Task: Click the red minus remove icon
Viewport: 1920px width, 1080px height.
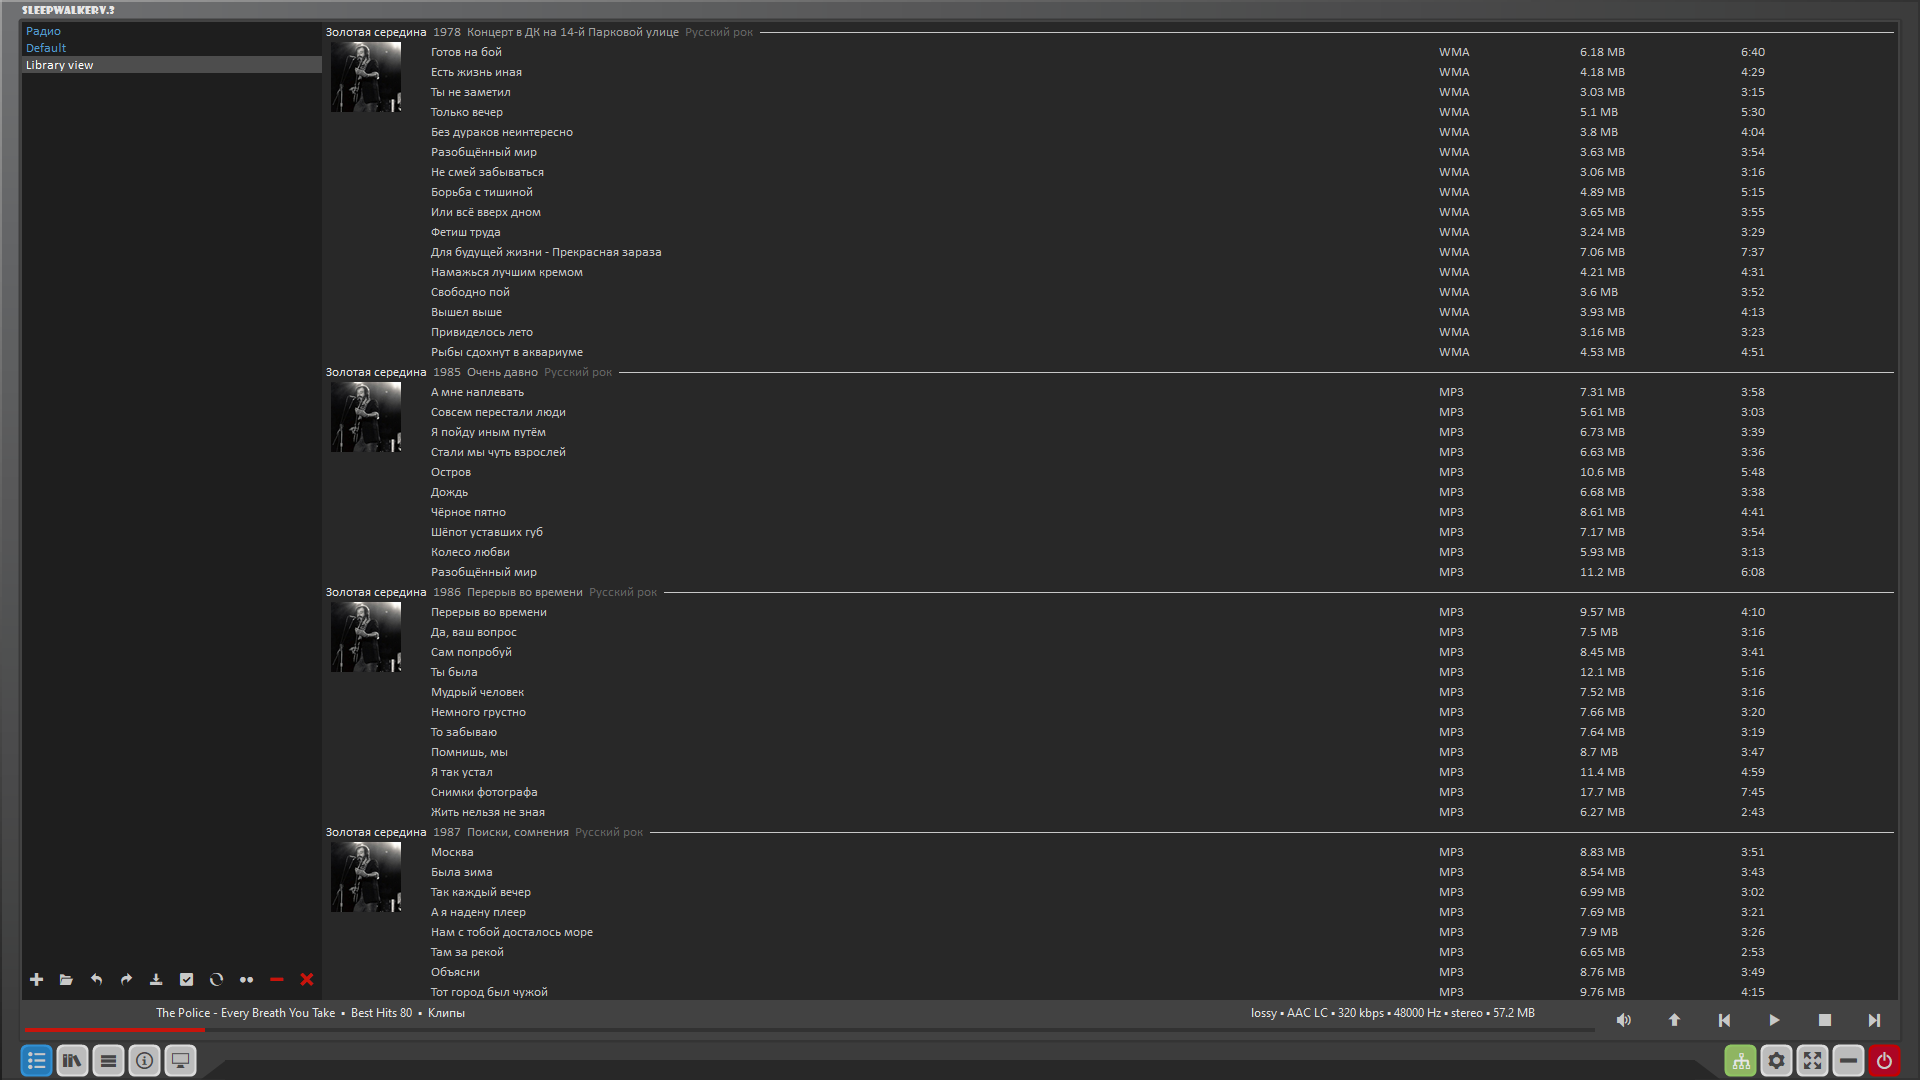Action: 277,980
